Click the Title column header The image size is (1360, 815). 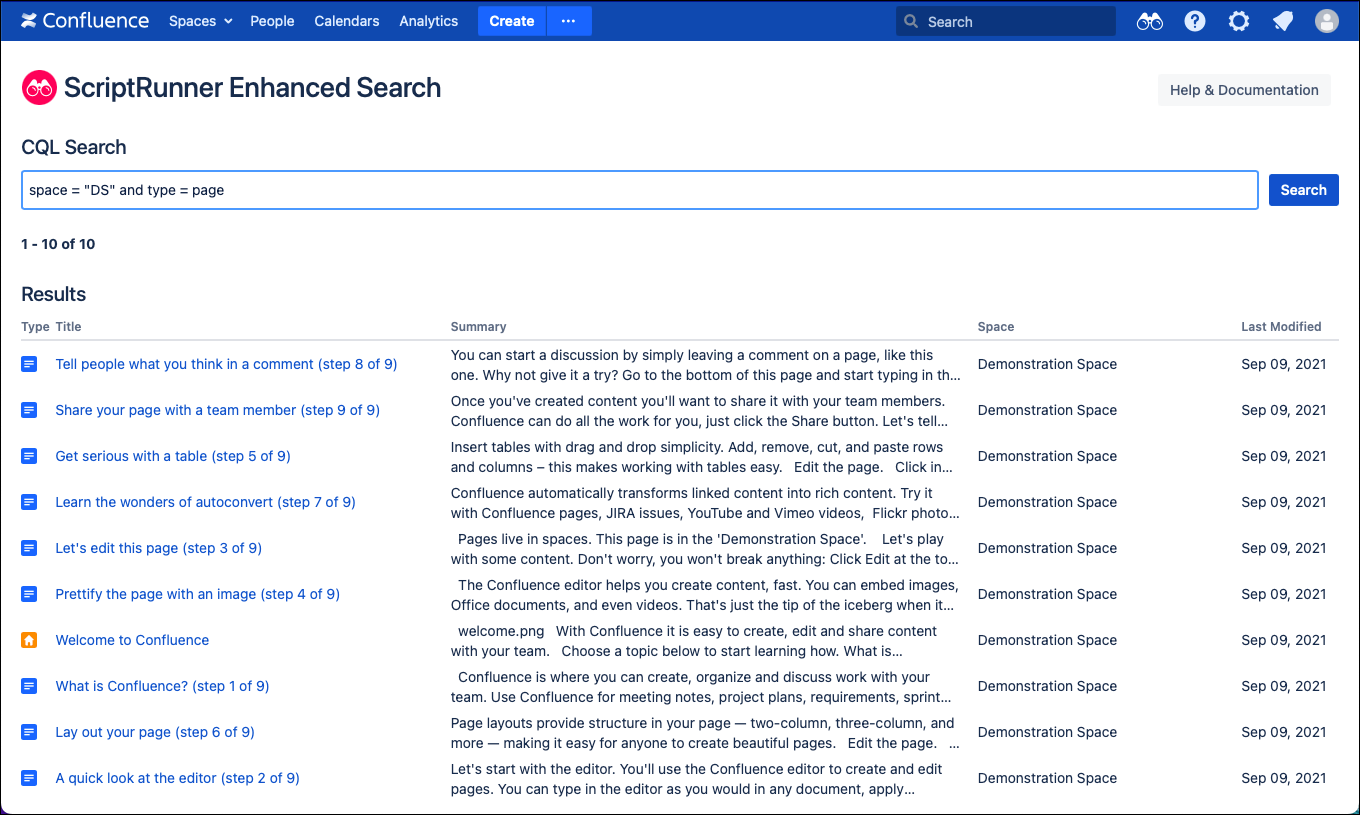coord(69,327)
